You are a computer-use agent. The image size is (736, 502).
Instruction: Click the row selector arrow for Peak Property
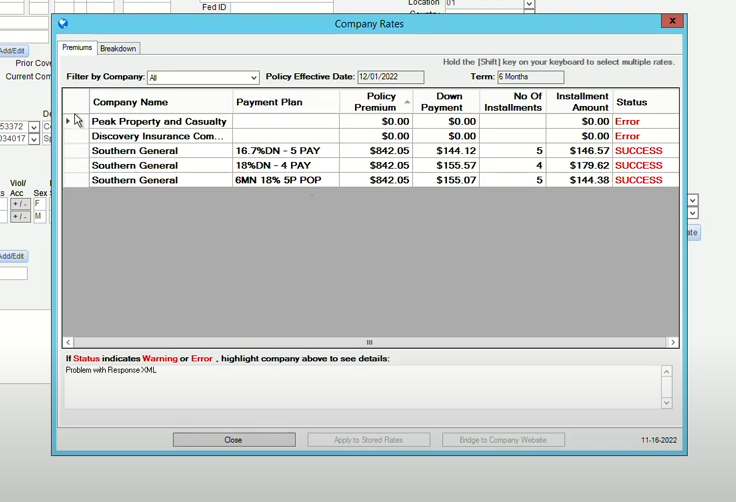point(68,121)
